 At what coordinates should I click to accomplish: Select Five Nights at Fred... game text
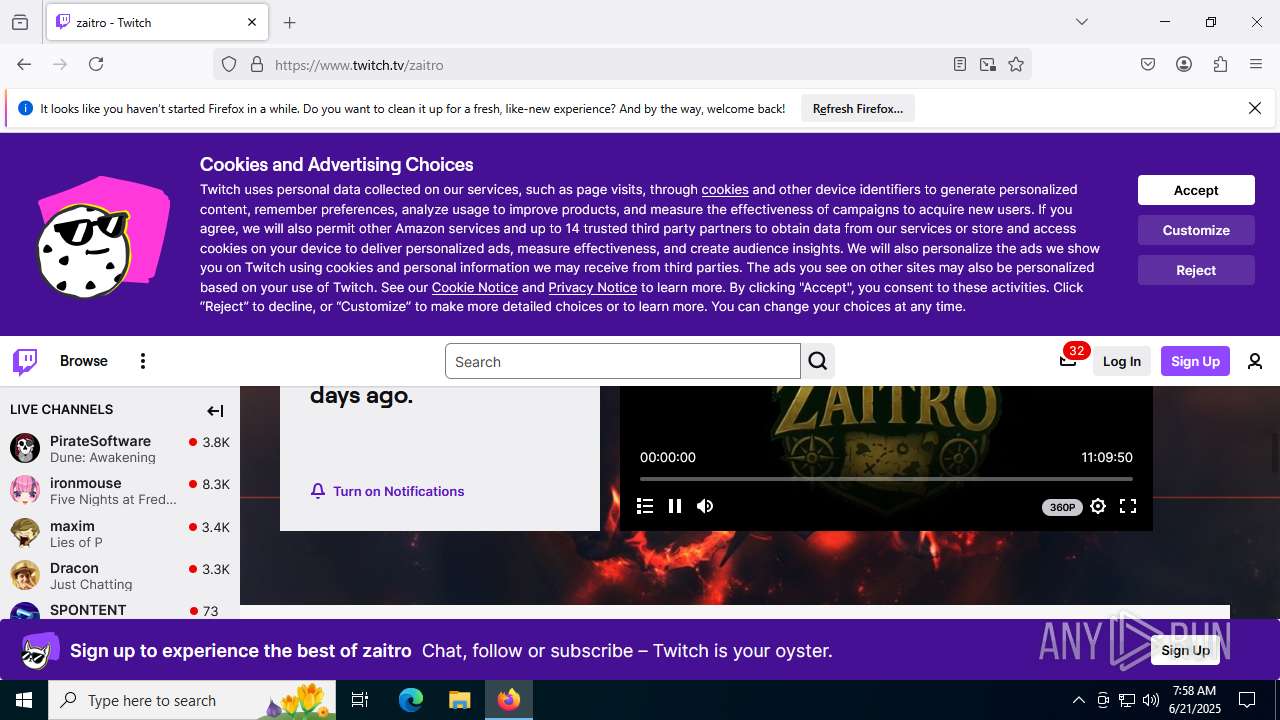113,499
